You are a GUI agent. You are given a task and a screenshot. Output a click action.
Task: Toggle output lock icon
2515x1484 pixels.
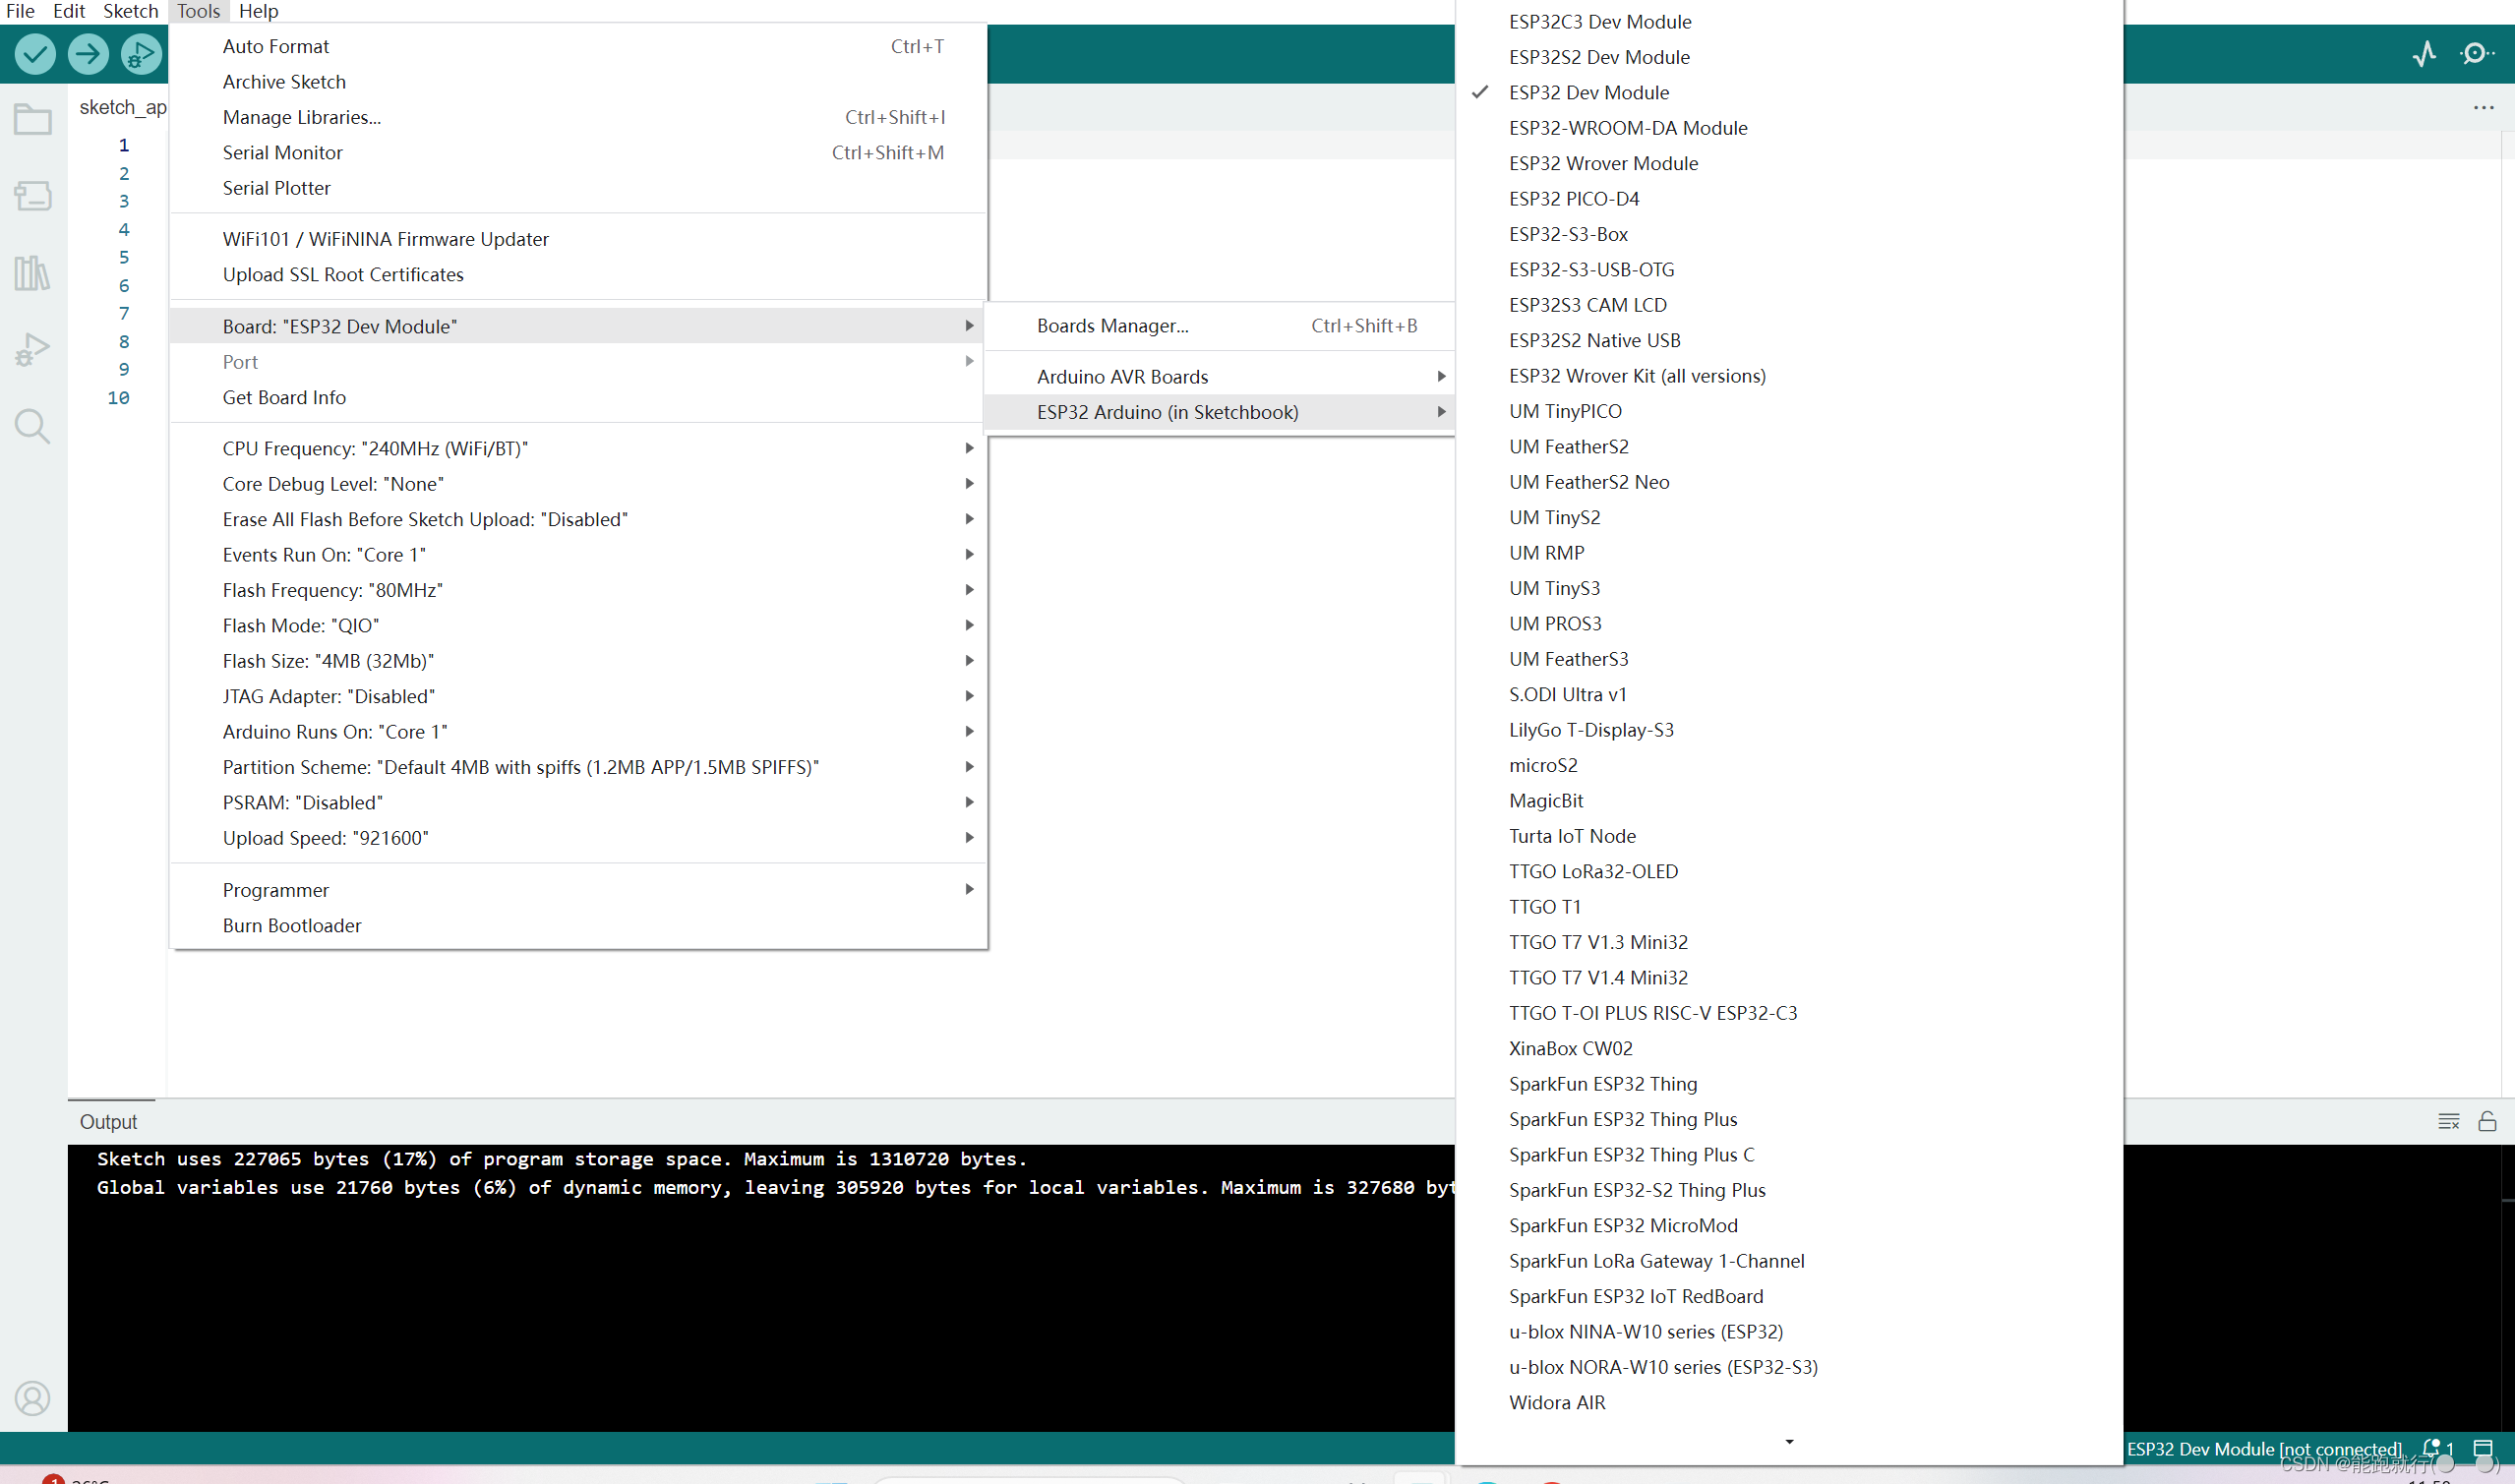[2487, 1121]
